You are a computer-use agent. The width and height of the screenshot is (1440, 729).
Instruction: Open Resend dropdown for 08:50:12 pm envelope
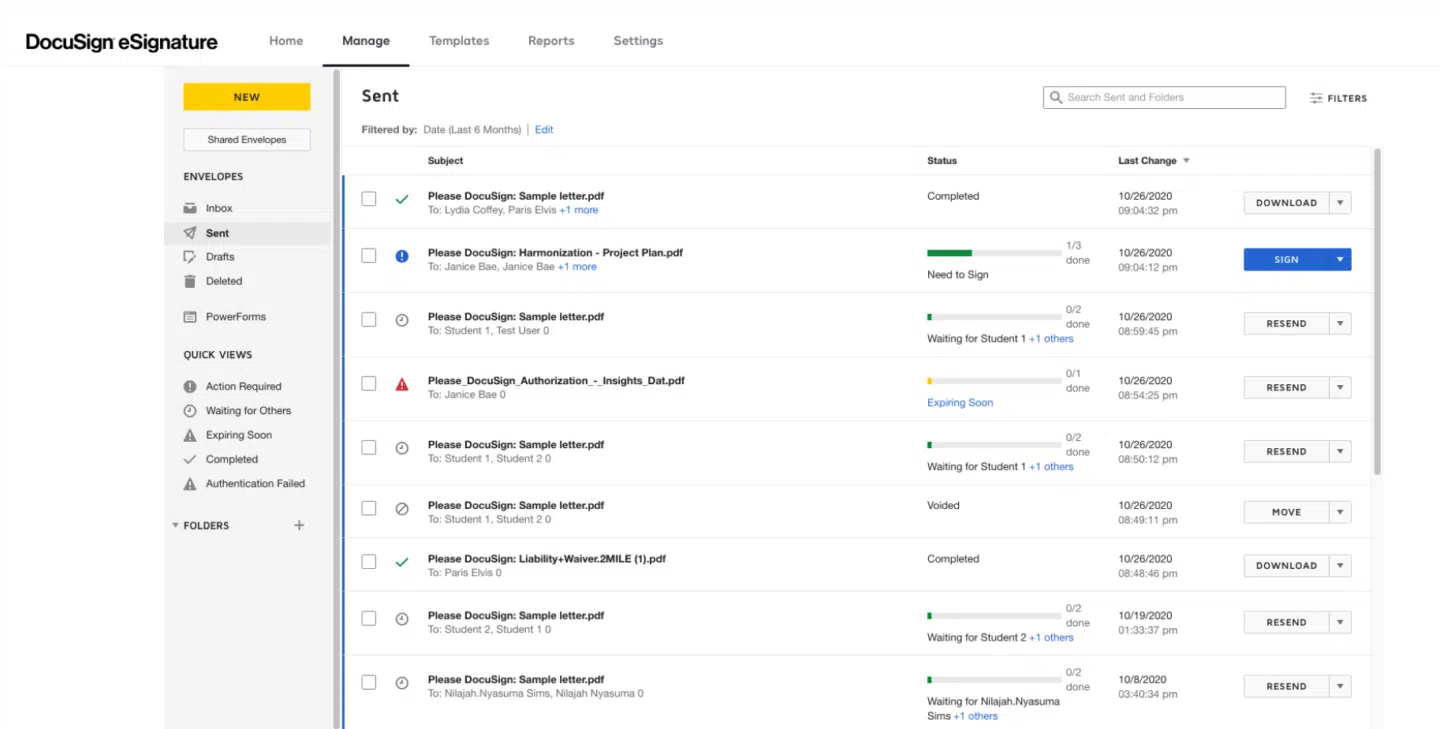pos(1341,452)
